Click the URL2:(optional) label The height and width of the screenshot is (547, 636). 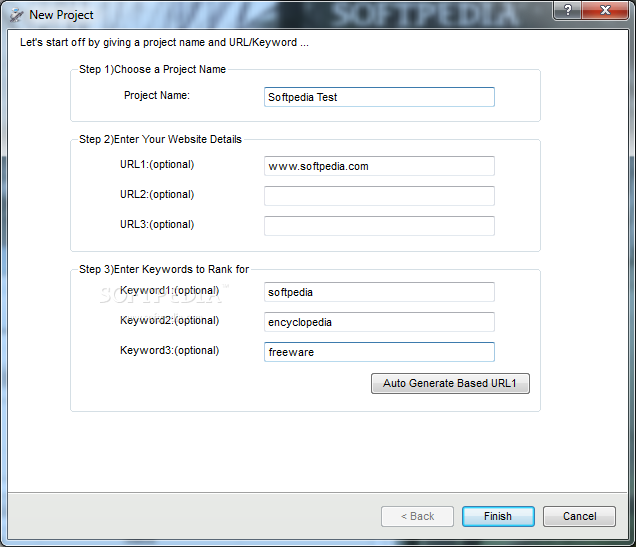pos(157,195)
